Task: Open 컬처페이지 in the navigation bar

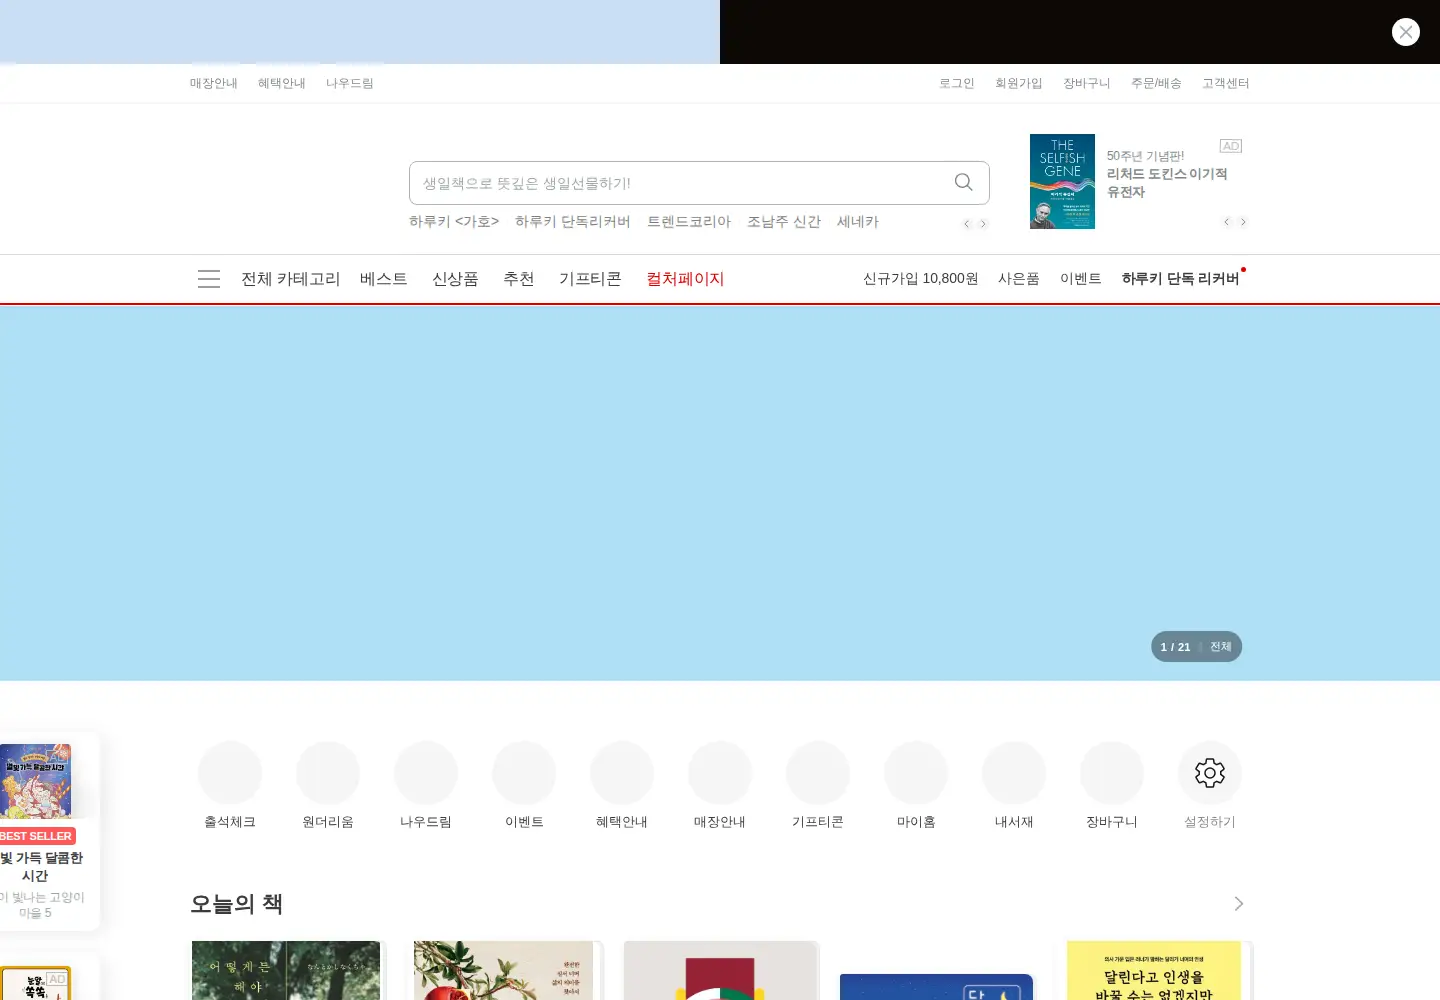Action: click(685, 279)
